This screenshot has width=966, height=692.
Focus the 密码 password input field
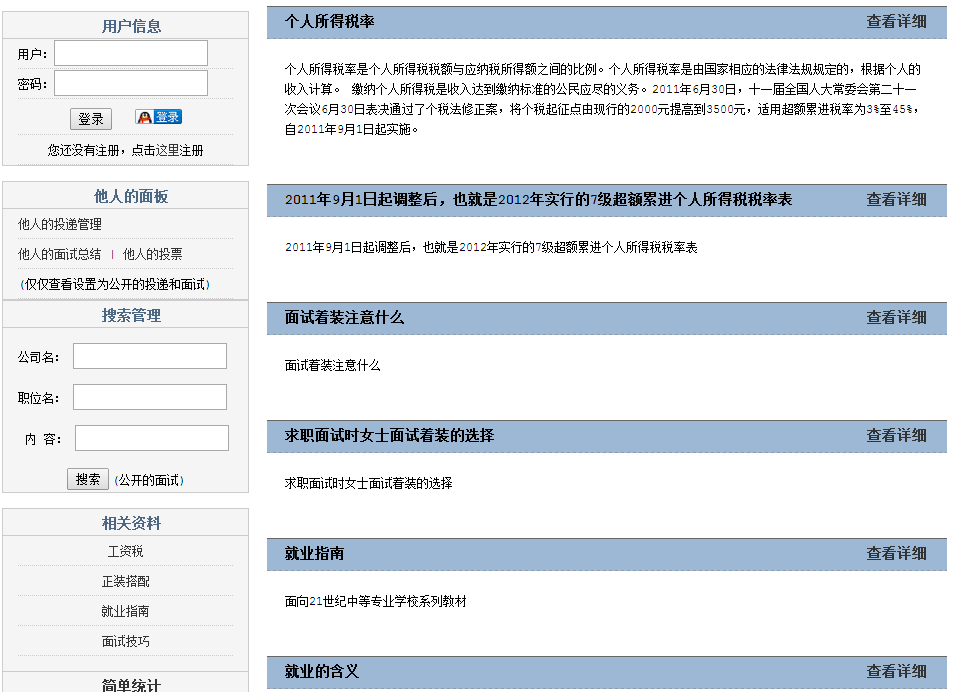click(x=131, y=83)
